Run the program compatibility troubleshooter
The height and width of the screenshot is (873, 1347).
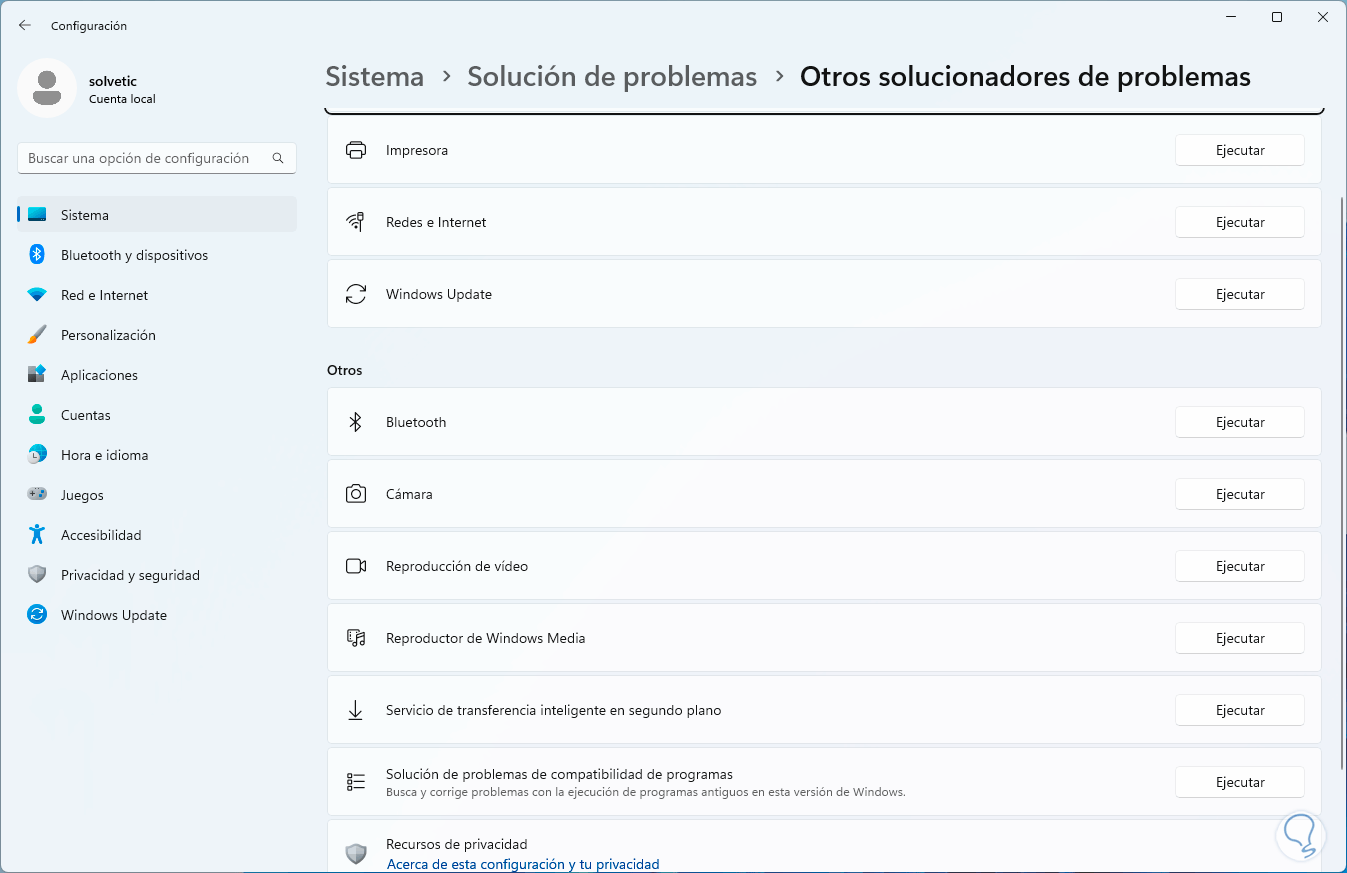[1240, 782]
